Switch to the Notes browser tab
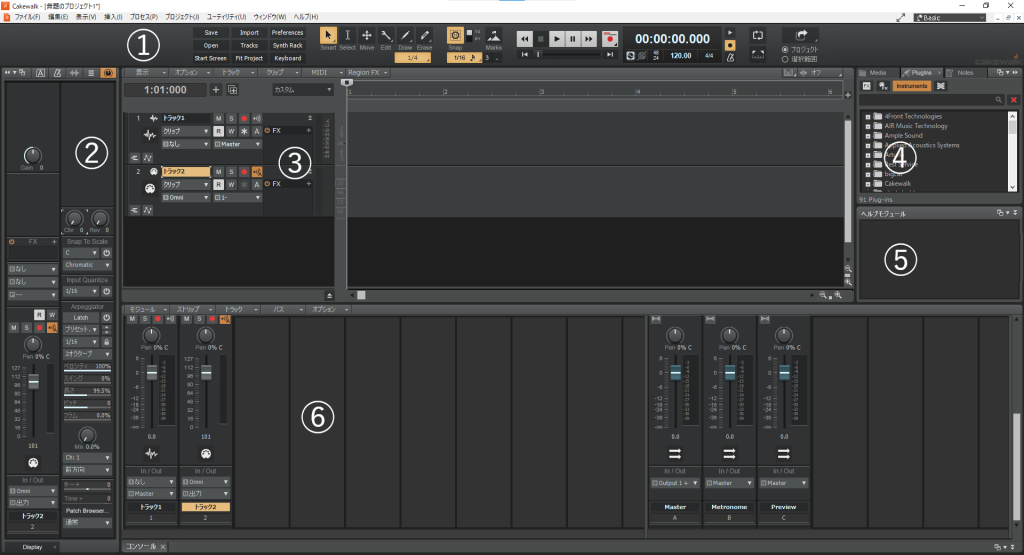 point(965,72)
